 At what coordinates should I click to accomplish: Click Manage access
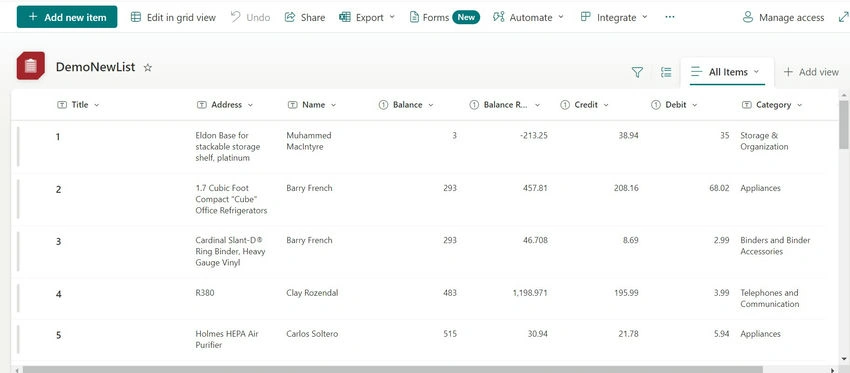click(783, 18)
